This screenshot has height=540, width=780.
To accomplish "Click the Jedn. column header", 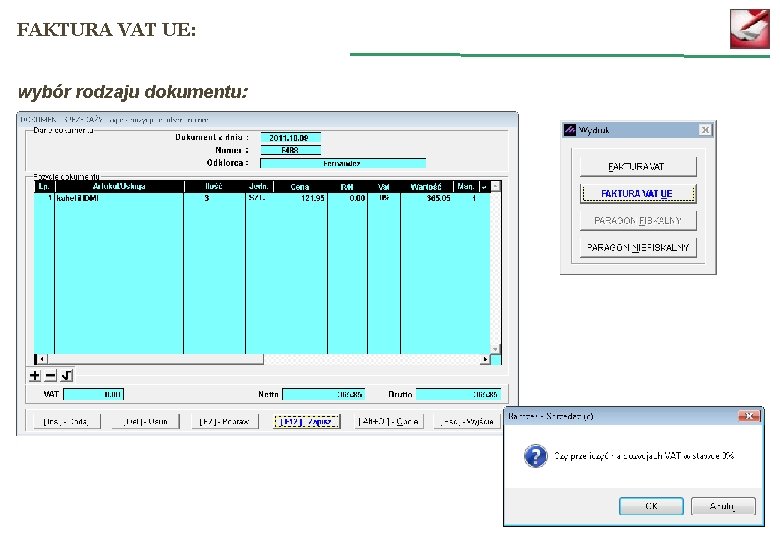I will [x=259, y=186].
